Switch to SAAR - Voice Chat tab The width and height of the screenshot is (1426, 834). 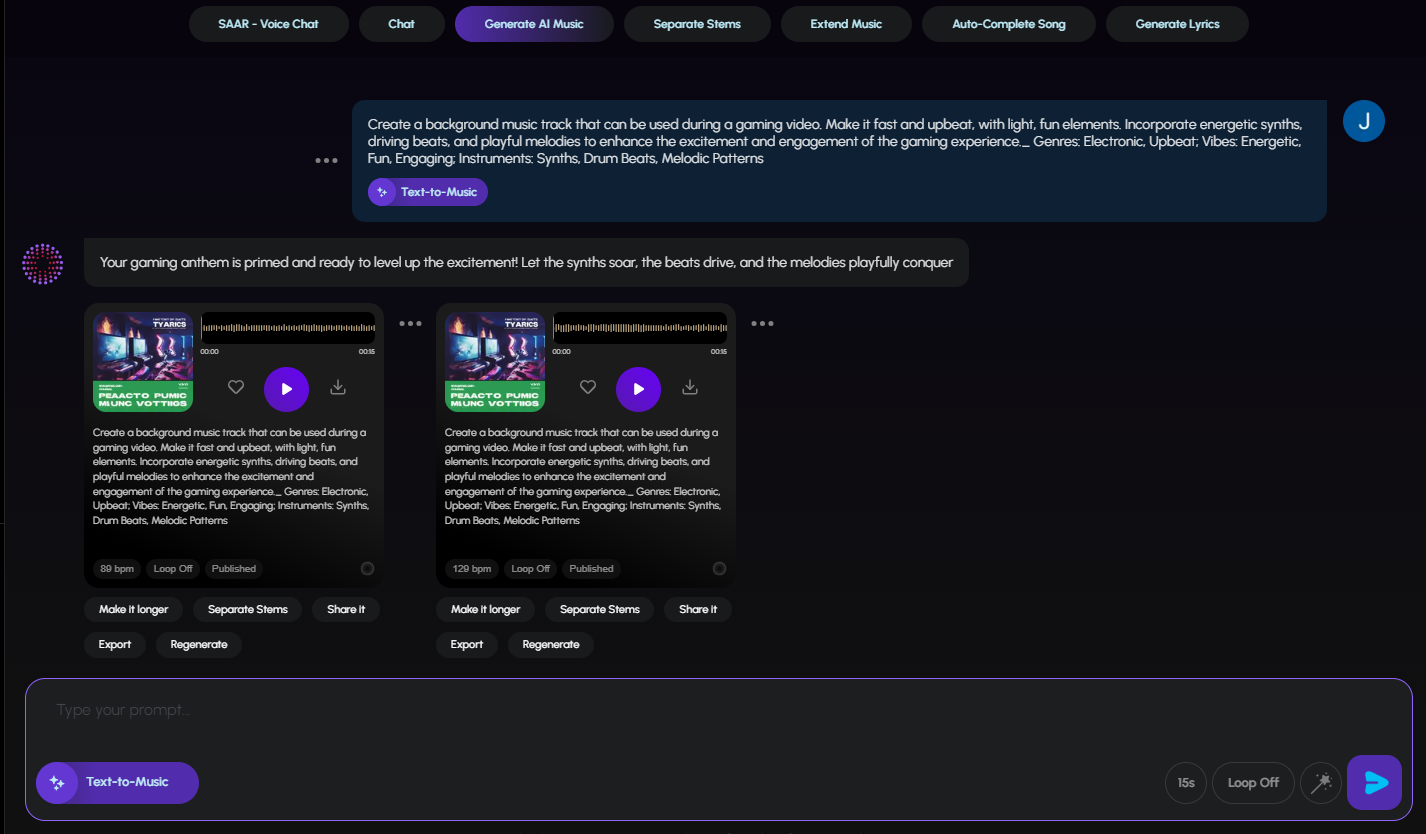click(269, 24)
